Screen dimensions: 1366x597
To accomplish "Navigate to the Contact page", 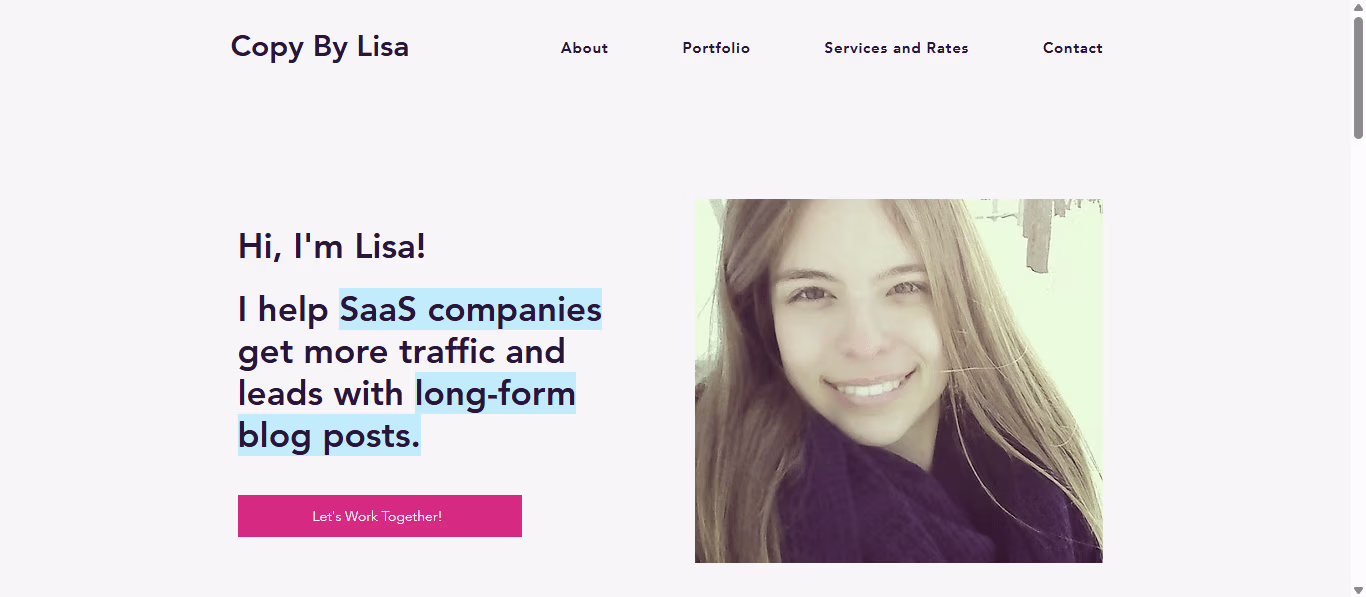I will [x=1072, y=48].
